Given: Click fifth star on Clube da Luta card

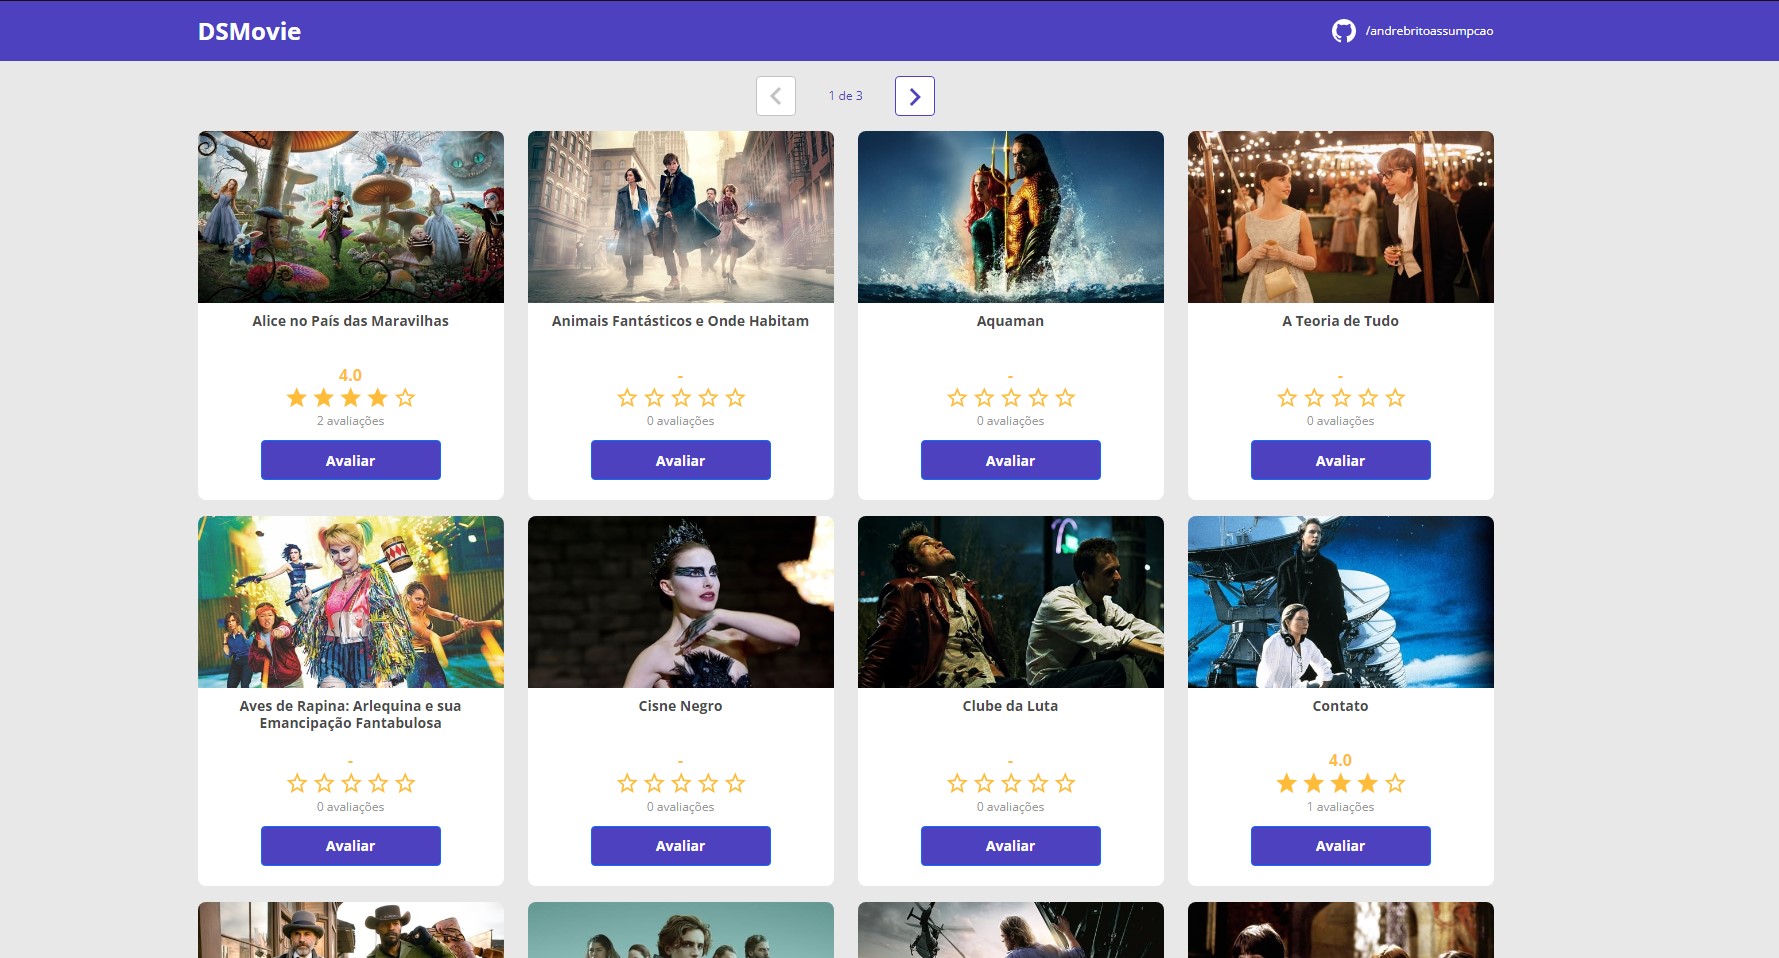Looking at the screenshot, I should point(1065,783).
